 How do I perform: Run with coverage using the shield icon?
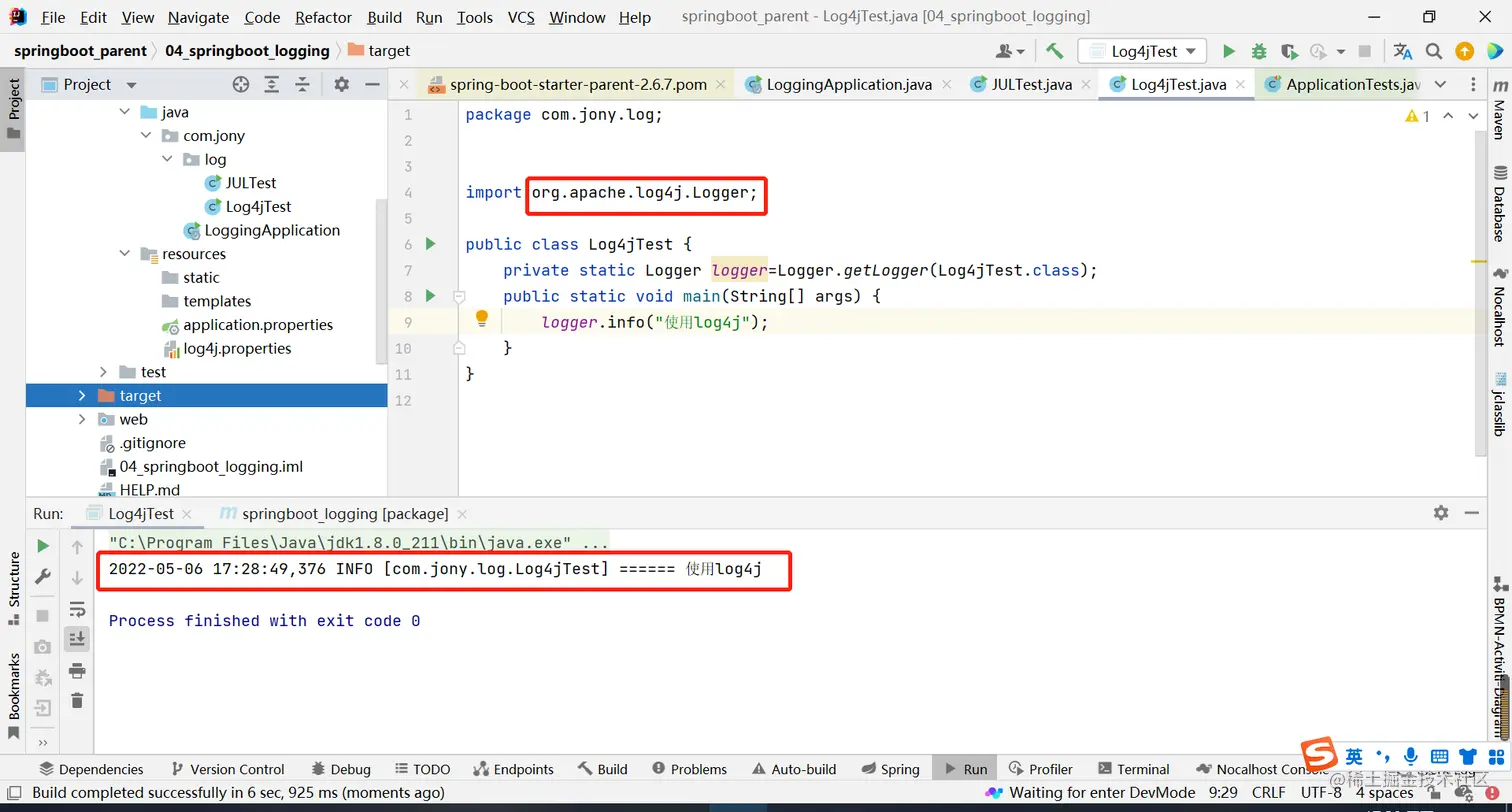click(x=1289, y=51)
